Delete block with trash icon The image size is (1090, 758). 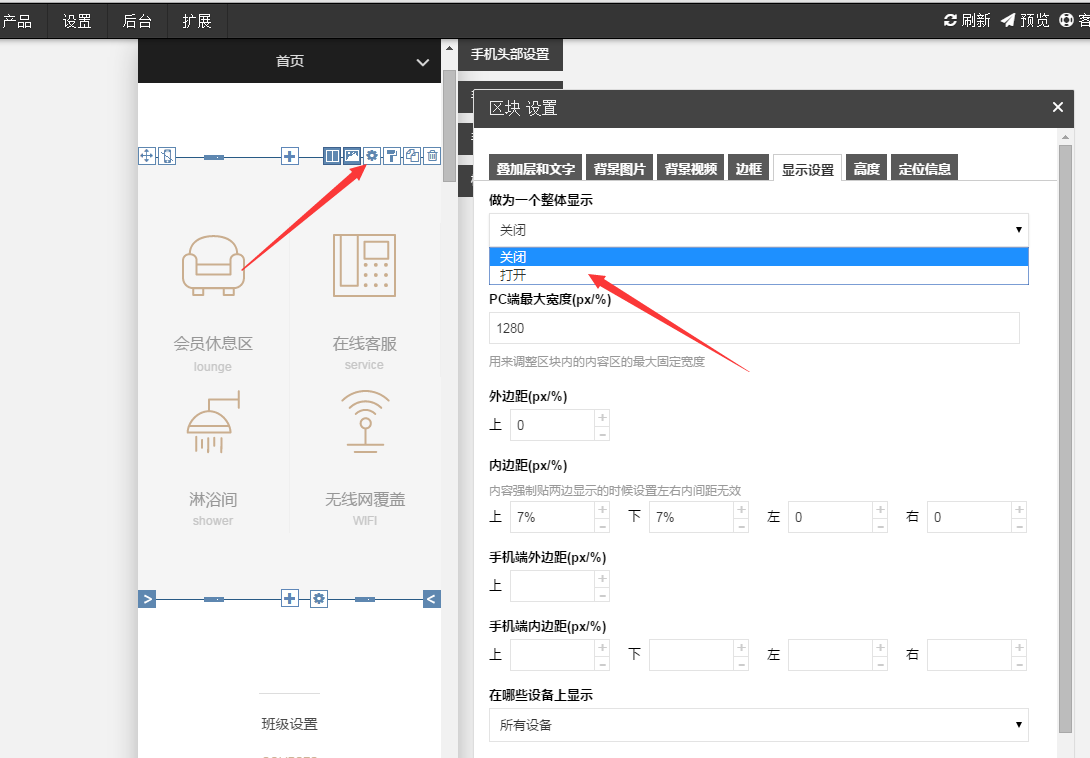432,156
